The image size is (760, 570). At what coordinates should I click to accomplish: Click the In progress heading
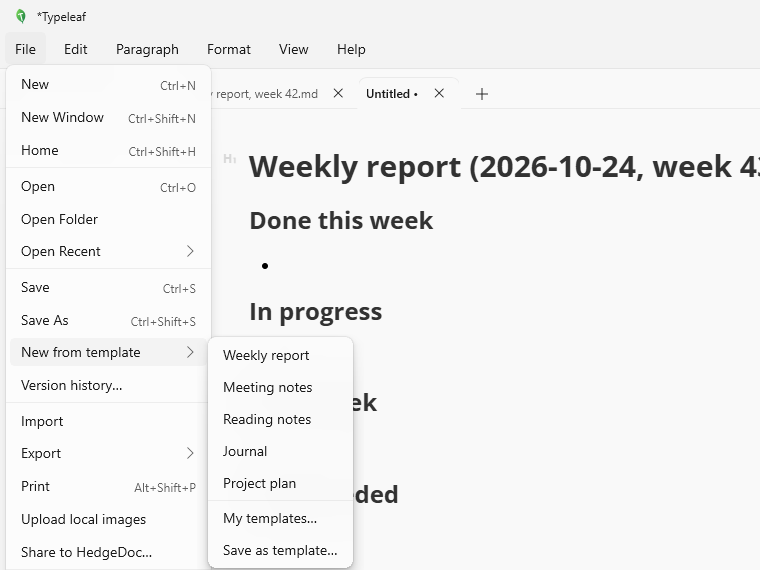(316, 312)
